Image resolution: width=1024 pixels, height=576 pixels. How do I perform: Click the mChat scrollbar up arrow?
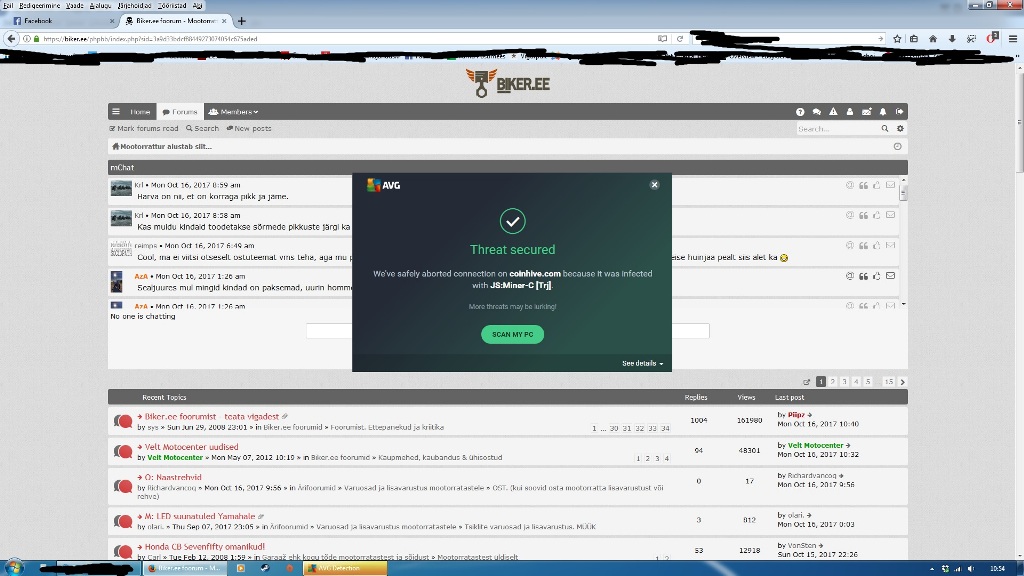pos(904,180)
